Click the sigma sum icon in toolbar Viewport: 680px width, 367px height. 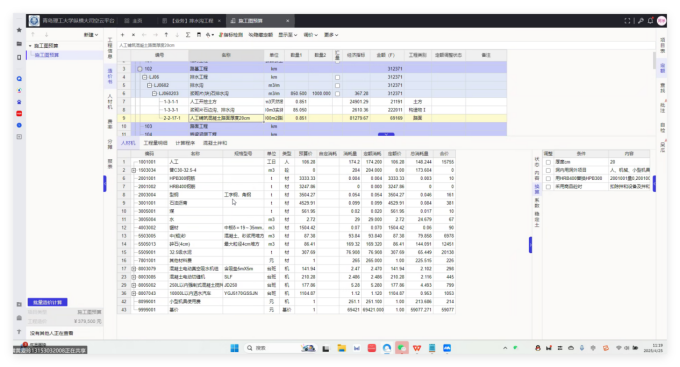coord(188,35)
